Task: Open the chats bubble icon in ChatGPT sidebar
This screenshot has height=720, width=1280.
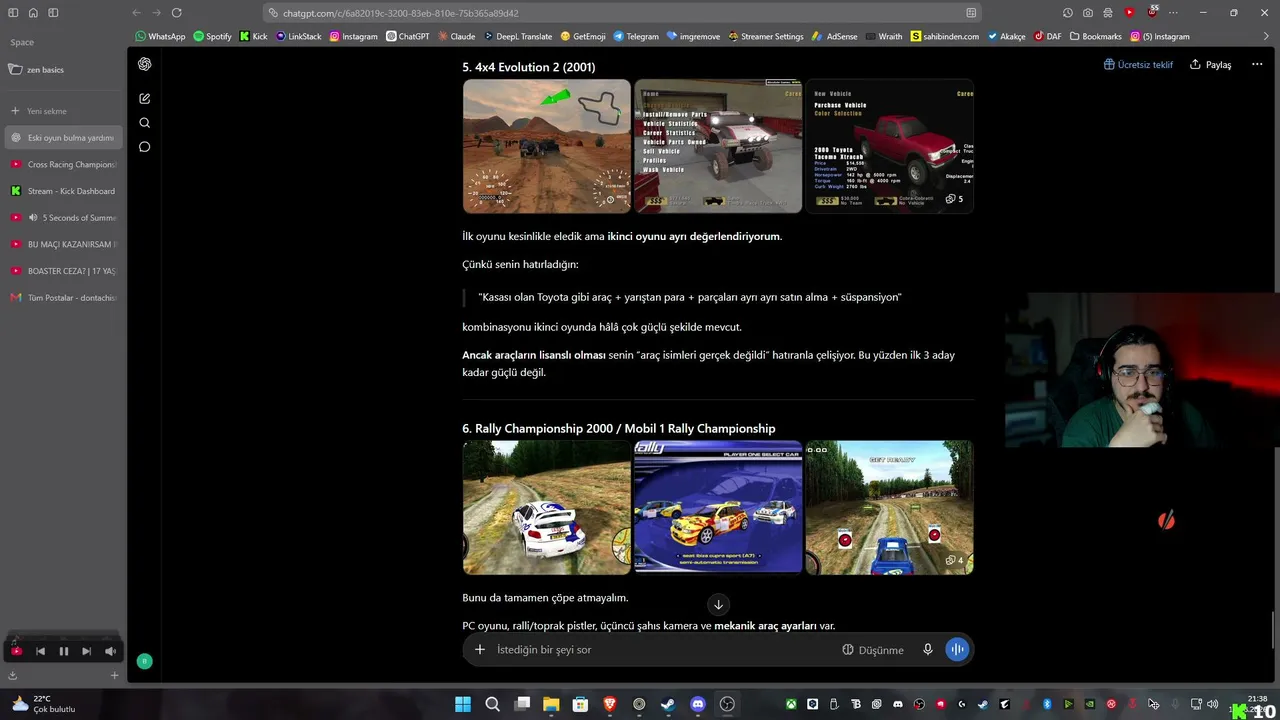Action: [x=145, y=147]
